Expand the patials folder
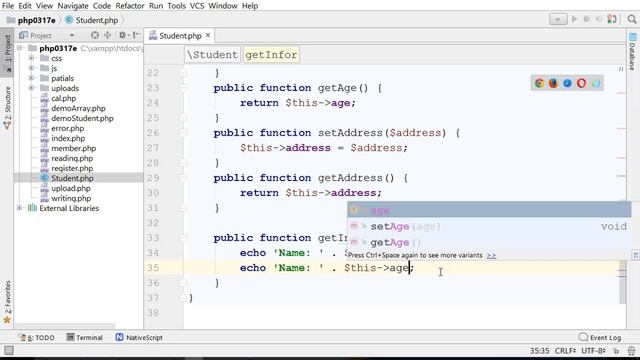640x360 pixels. pos(31,78)
